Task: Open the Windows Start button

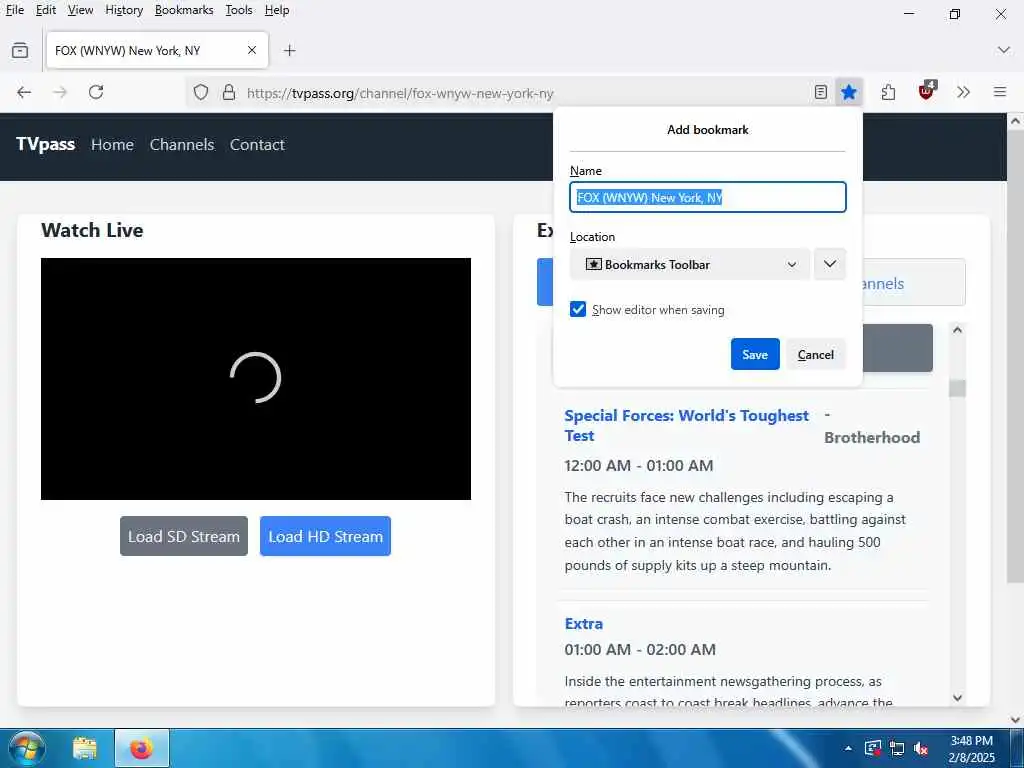Action: pos(25,748)
